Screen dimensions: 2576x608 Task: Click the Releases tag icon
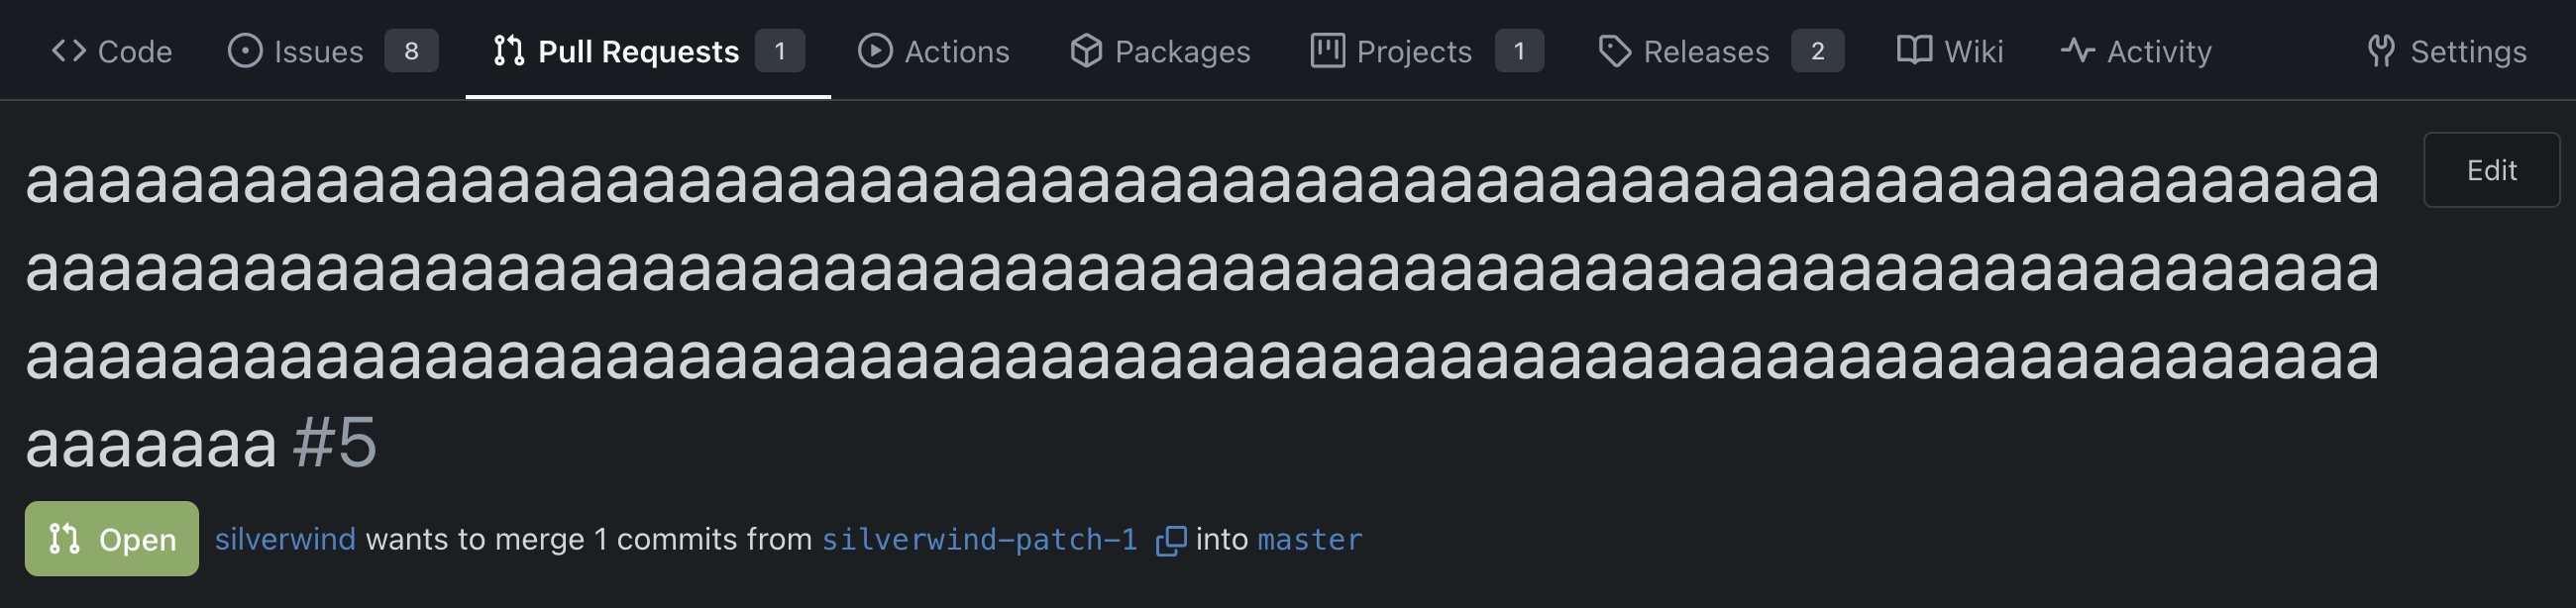[1615, 51]
